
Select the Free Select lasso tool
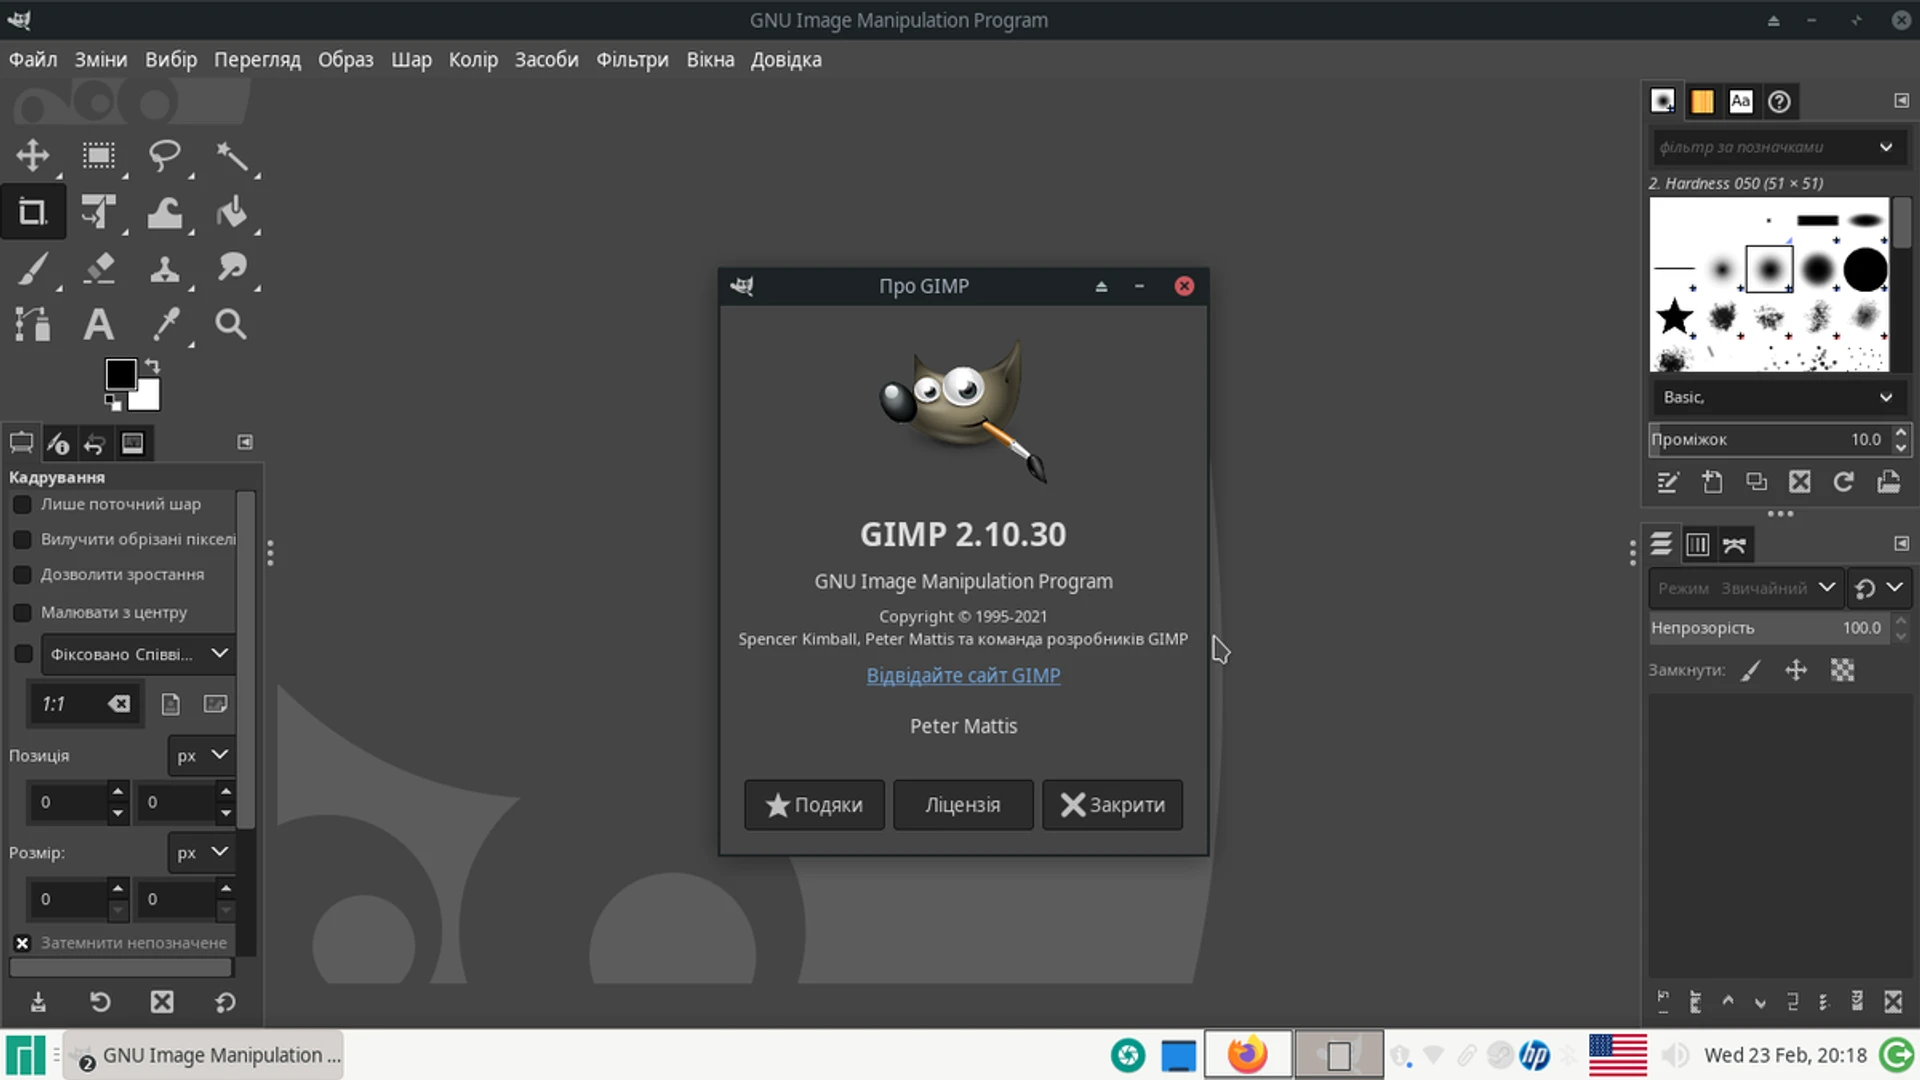(165, 155)
